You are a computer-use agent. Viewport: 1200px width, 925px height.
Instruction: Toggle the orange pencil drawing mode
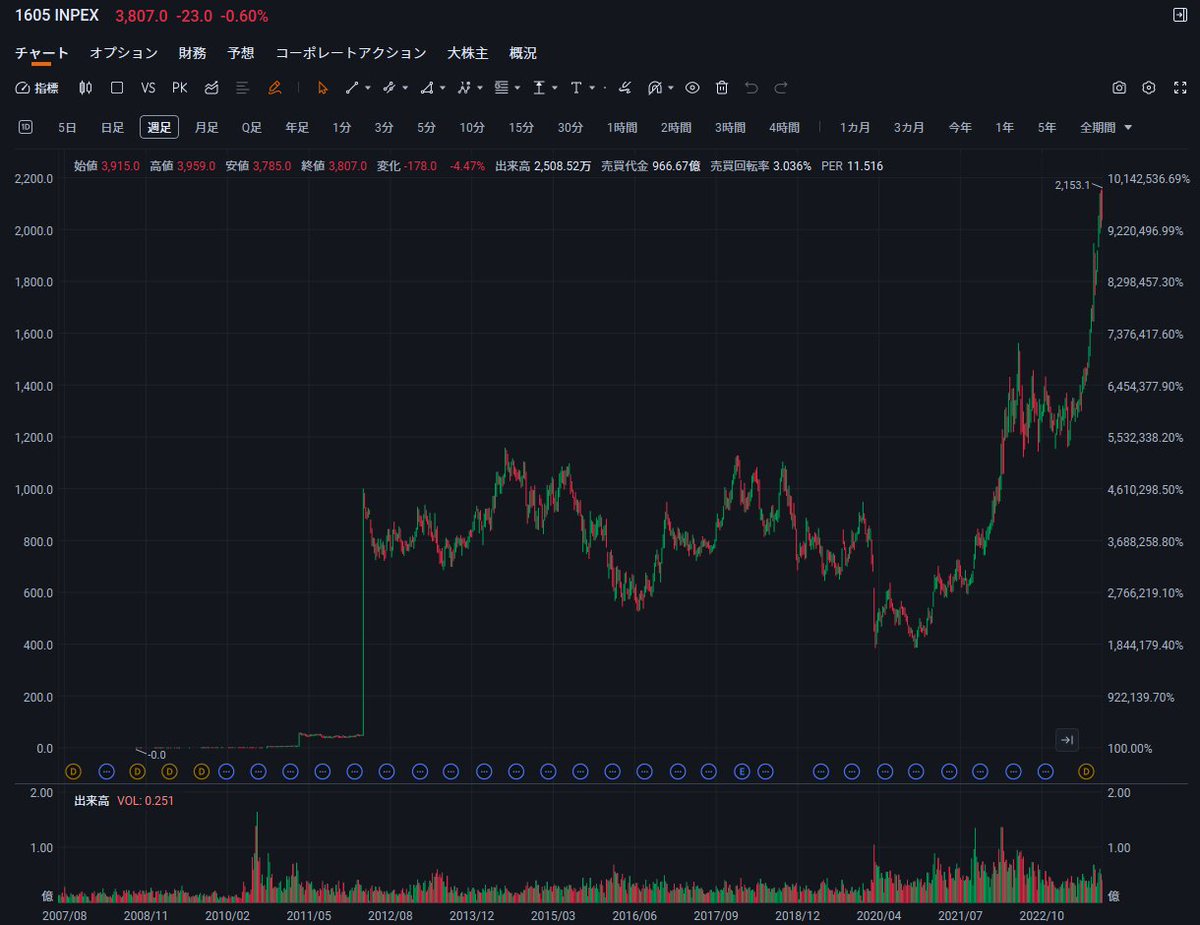[x=274, y=88]
